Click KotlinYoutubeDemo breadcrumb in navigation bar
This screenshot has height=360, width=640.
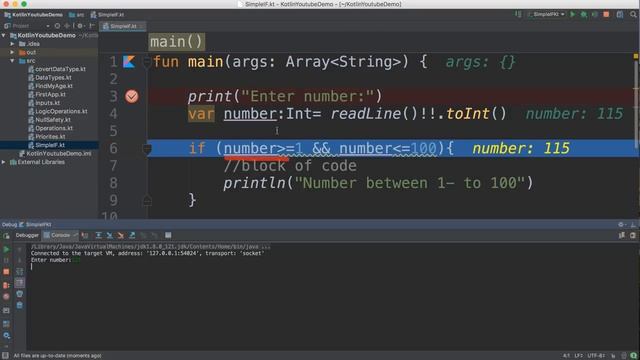[x=33, y=15]
